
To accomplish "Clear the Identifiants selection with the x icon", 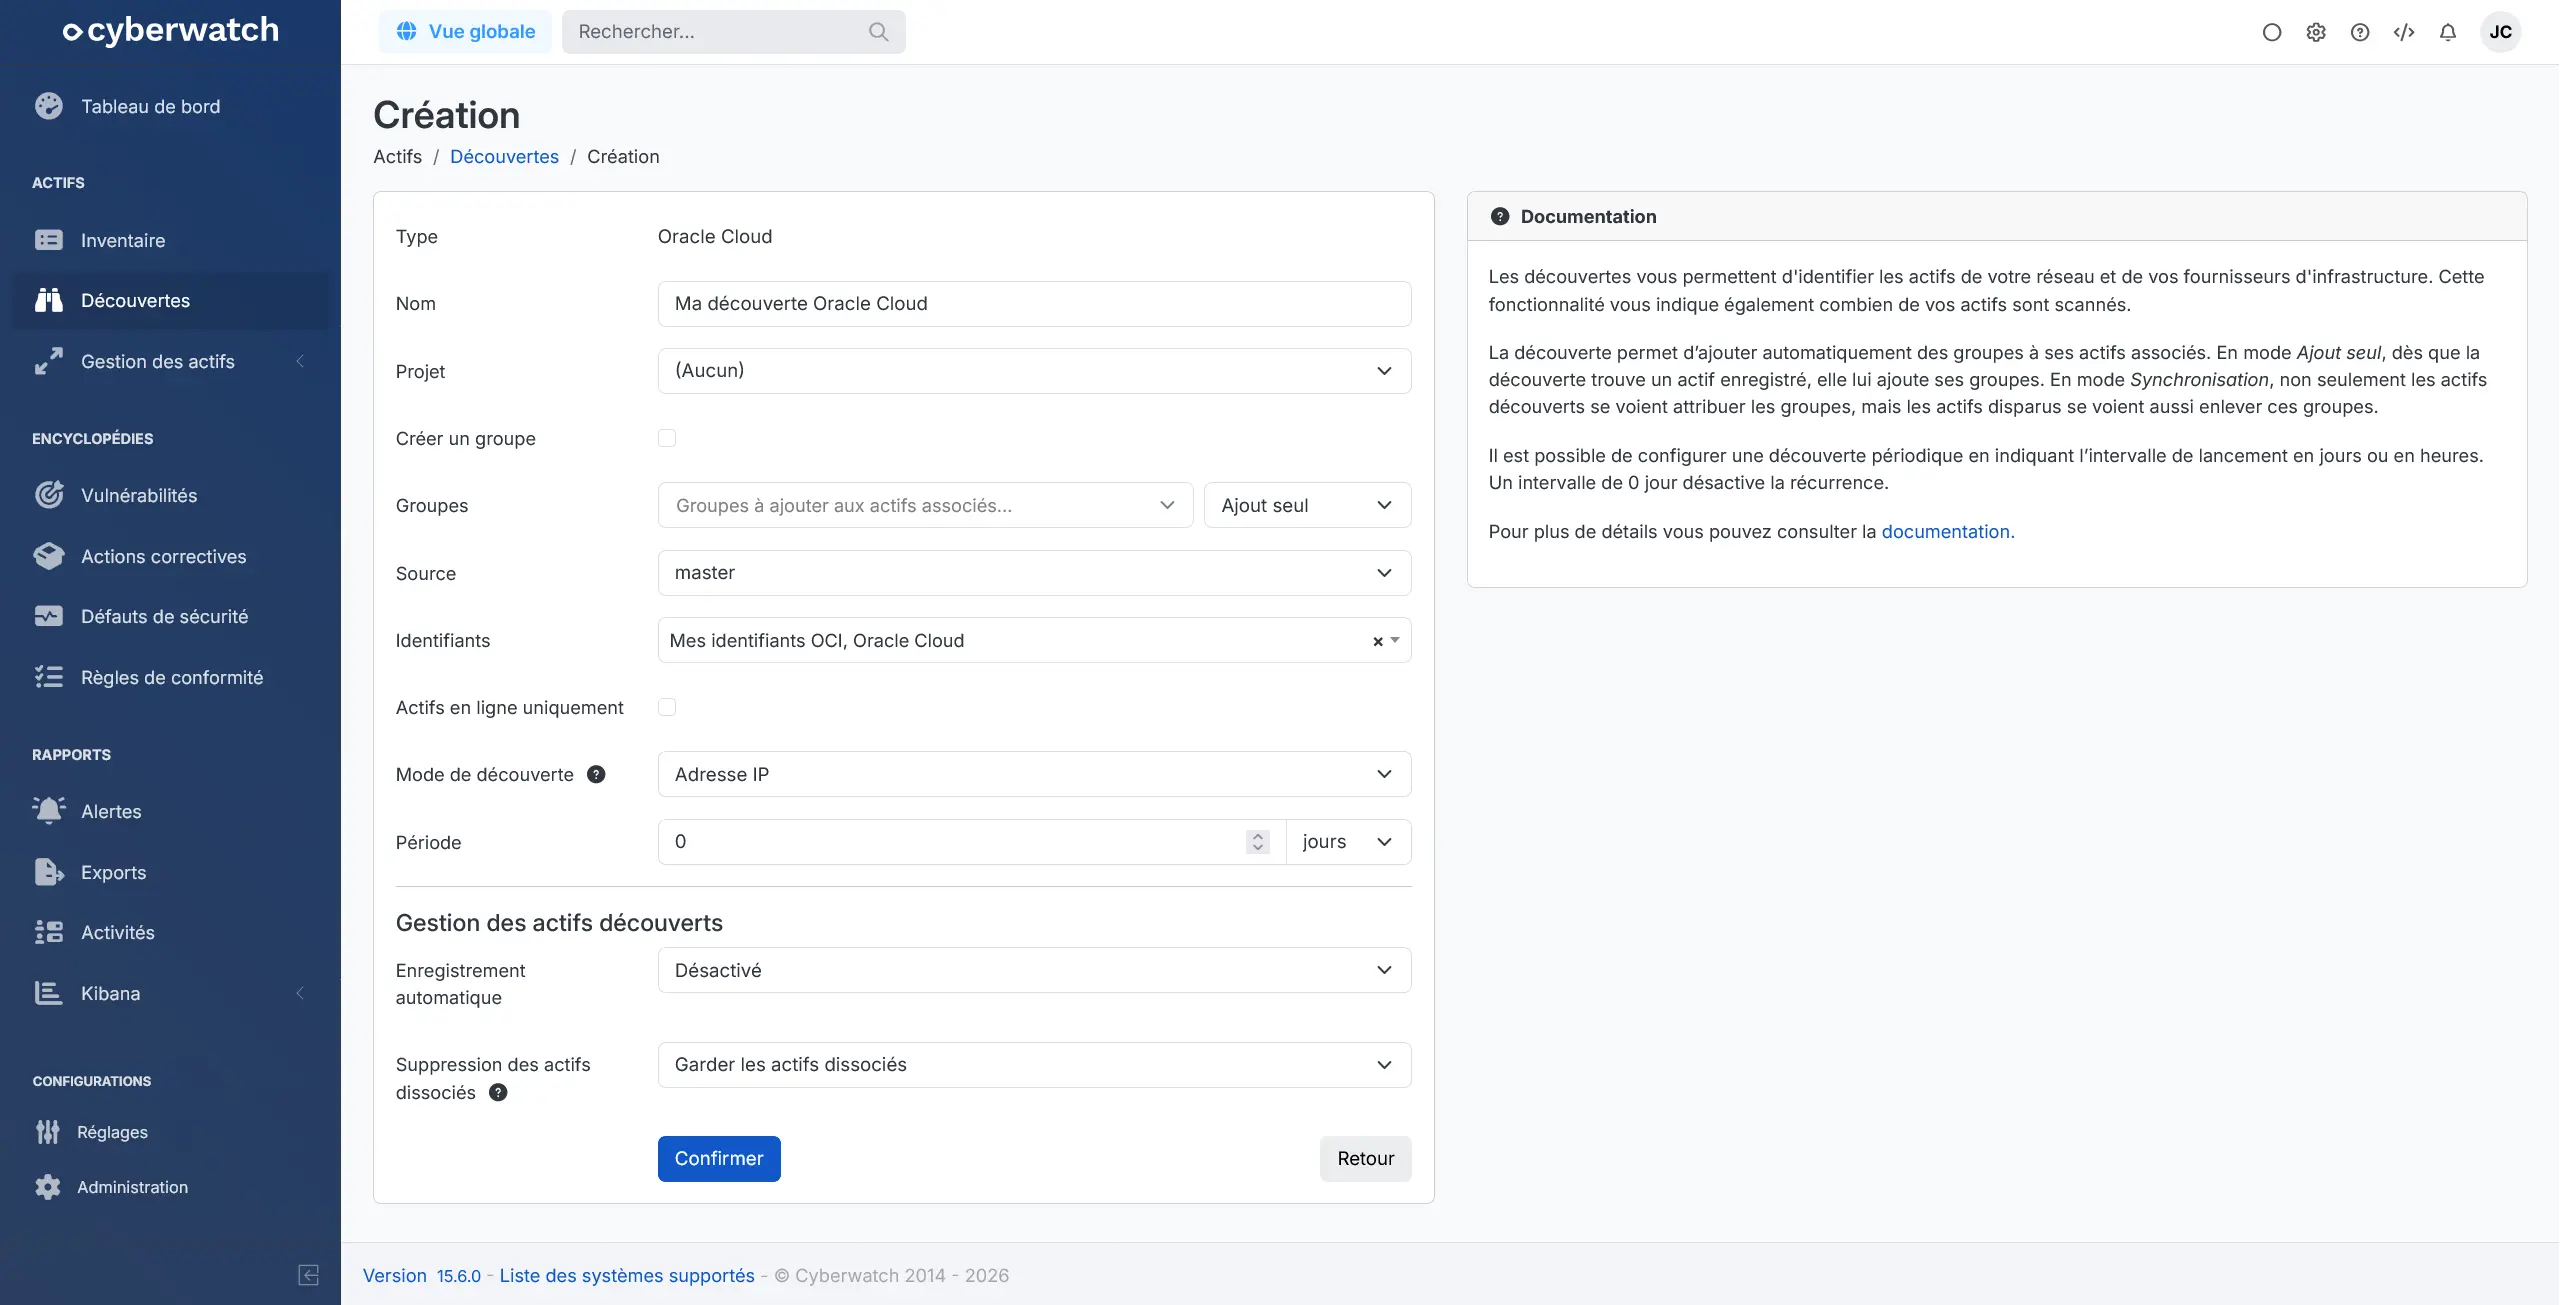I will point(1377,641).
